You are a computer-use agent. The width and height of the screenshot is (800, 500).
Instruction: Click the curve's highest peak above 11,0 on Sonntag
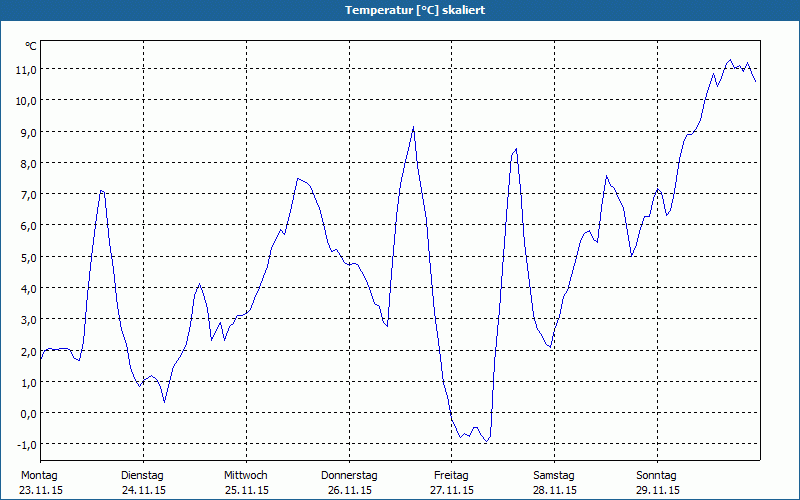[730, 61]
